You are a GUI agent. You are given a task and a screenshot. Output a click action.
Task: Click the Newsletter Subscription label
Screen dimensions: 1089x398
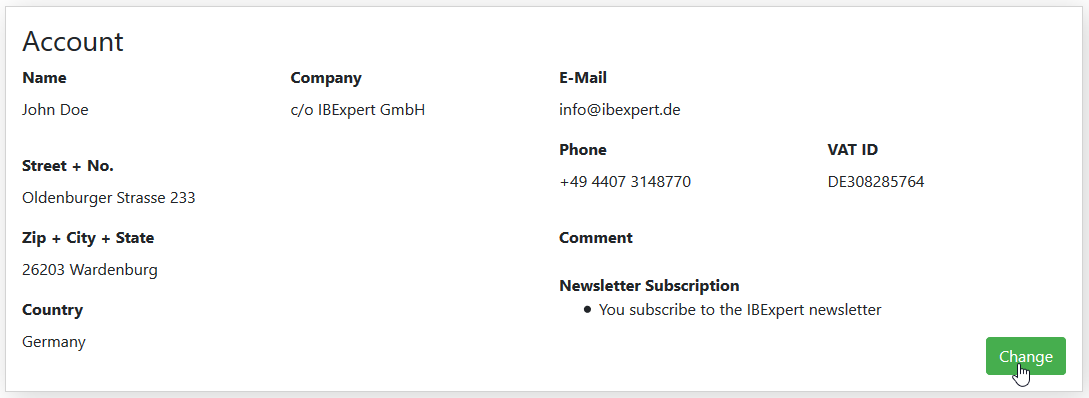click(649, 285)
